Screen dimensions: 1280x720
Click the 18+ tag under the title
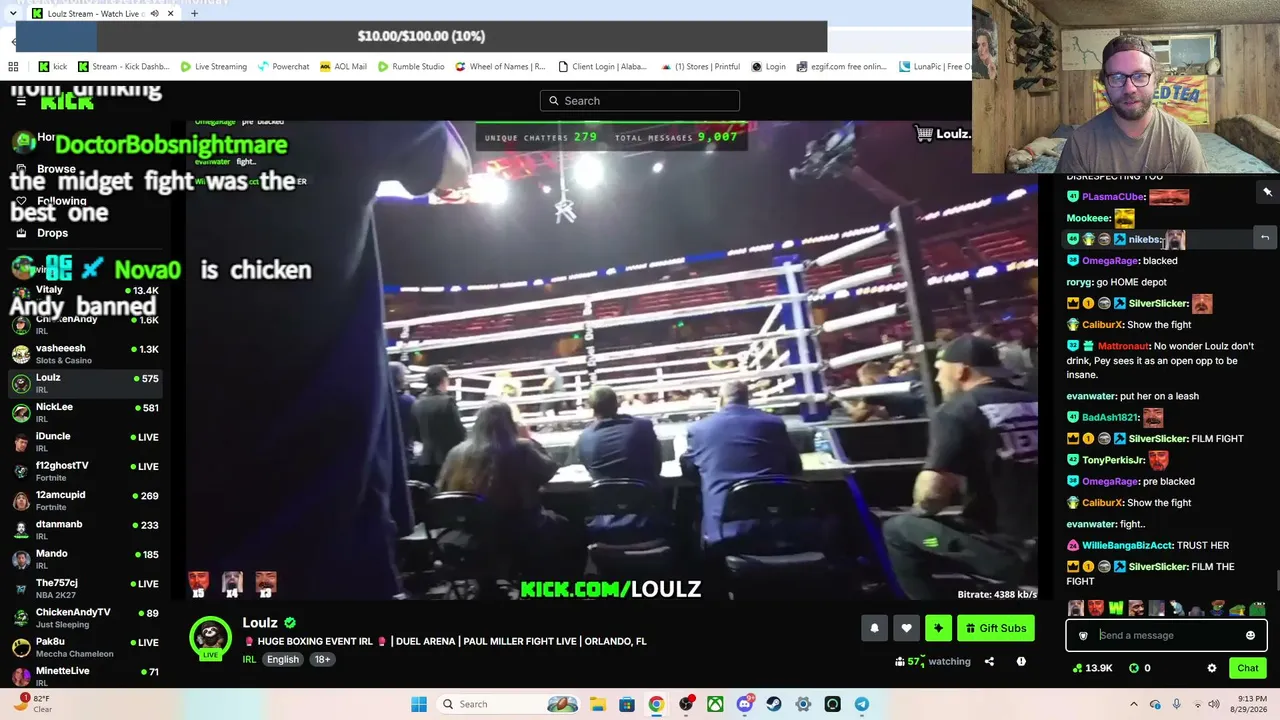coord(322,659)
